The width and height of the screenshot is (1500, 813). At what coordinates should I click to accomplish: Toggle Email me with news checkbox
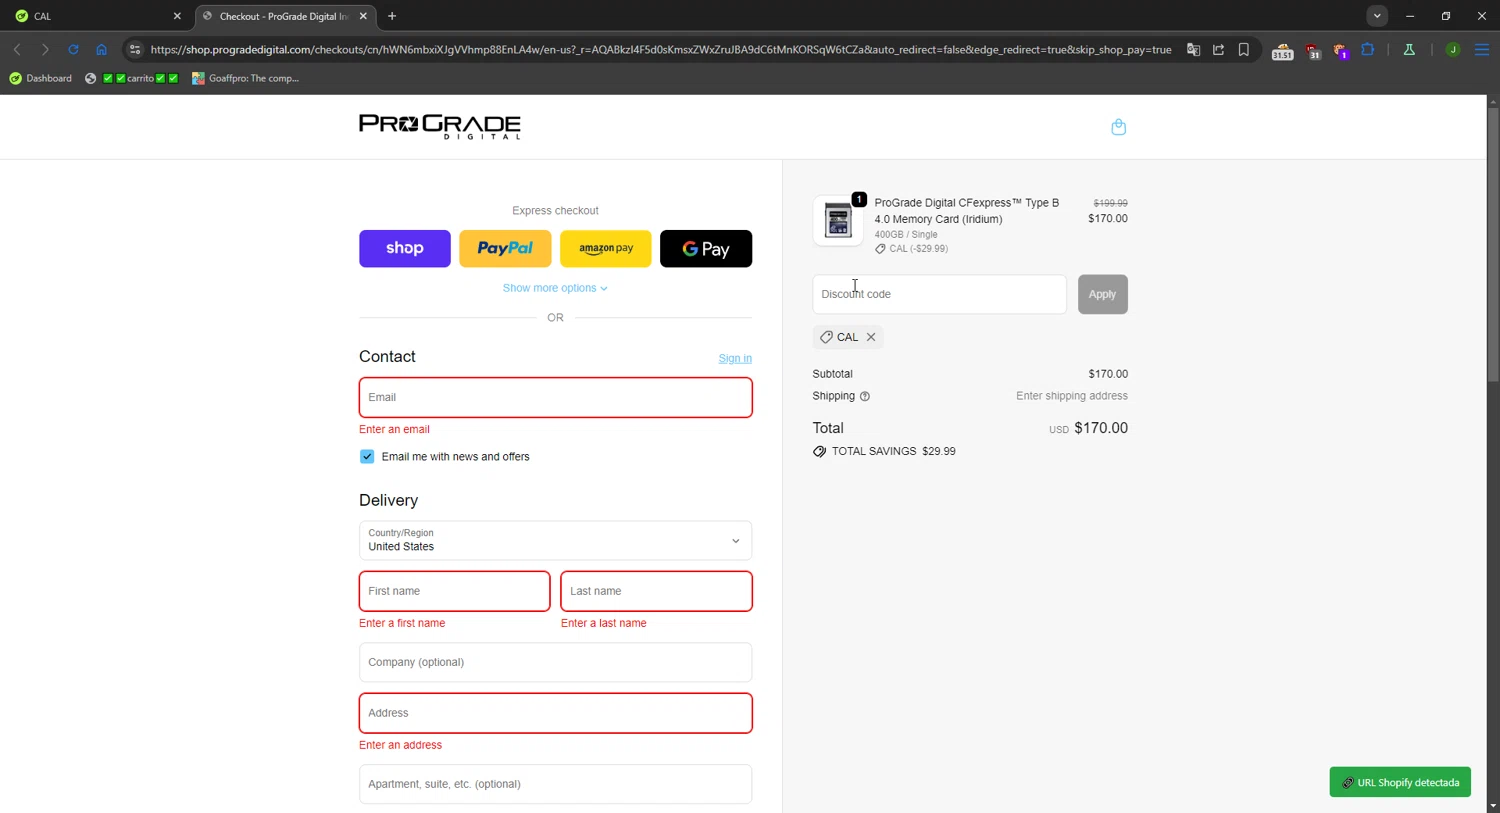367,456
